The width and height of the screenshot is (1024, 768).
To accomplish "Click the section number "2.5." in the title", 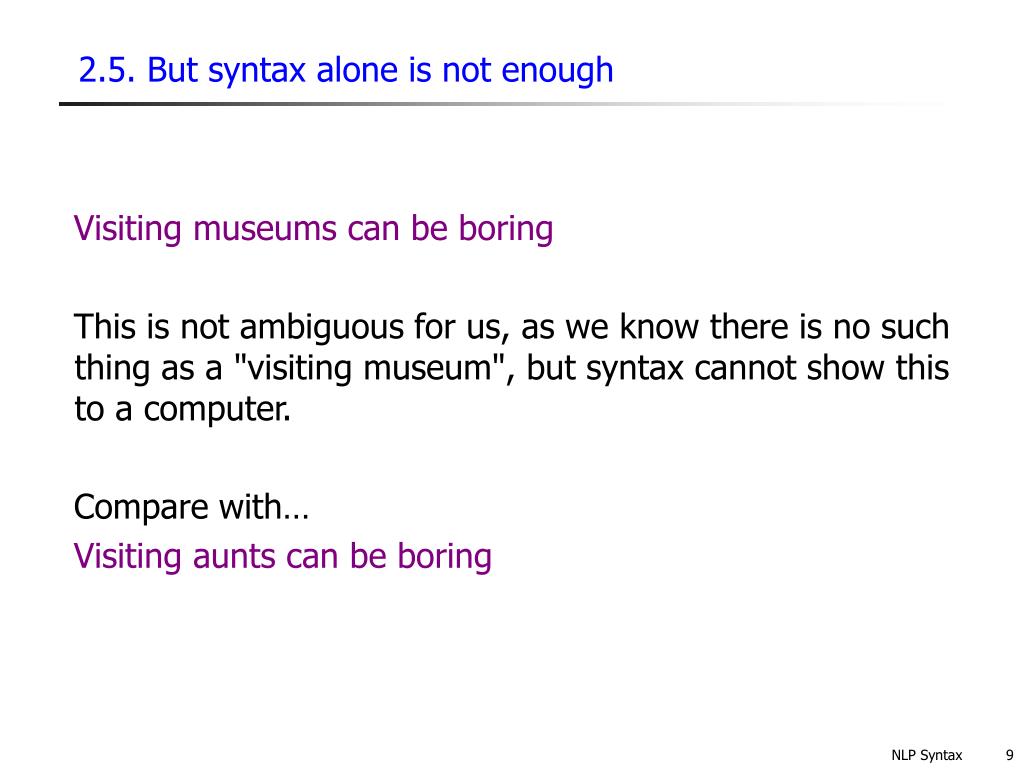I will [x=106, y=70].
